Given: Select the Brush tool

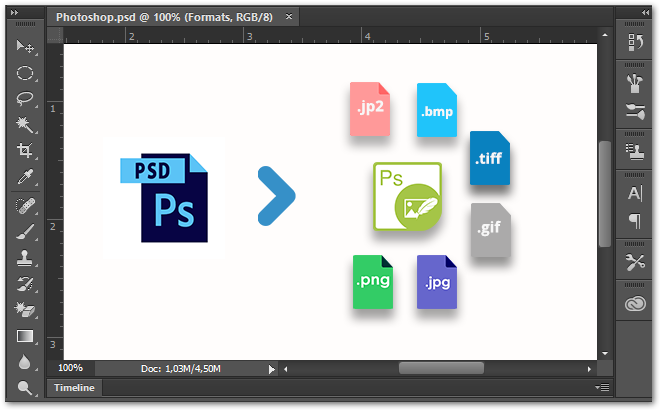Looking at the screenshot, I should (x=25, y=232).
